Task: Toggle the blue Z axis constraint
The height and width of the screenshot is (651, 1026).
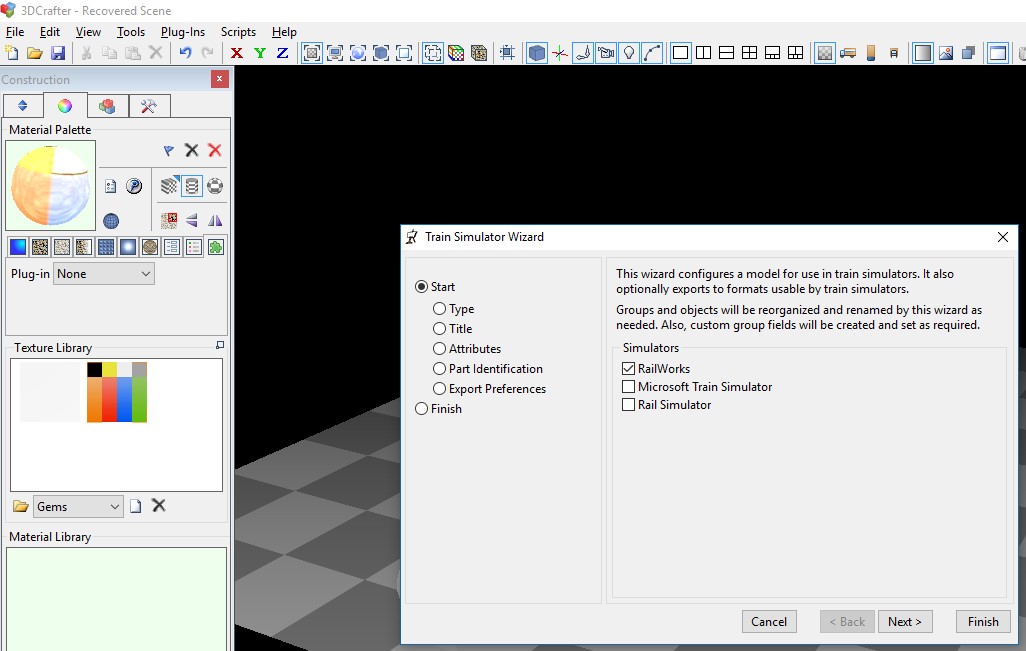Action: tap(282, 53)
